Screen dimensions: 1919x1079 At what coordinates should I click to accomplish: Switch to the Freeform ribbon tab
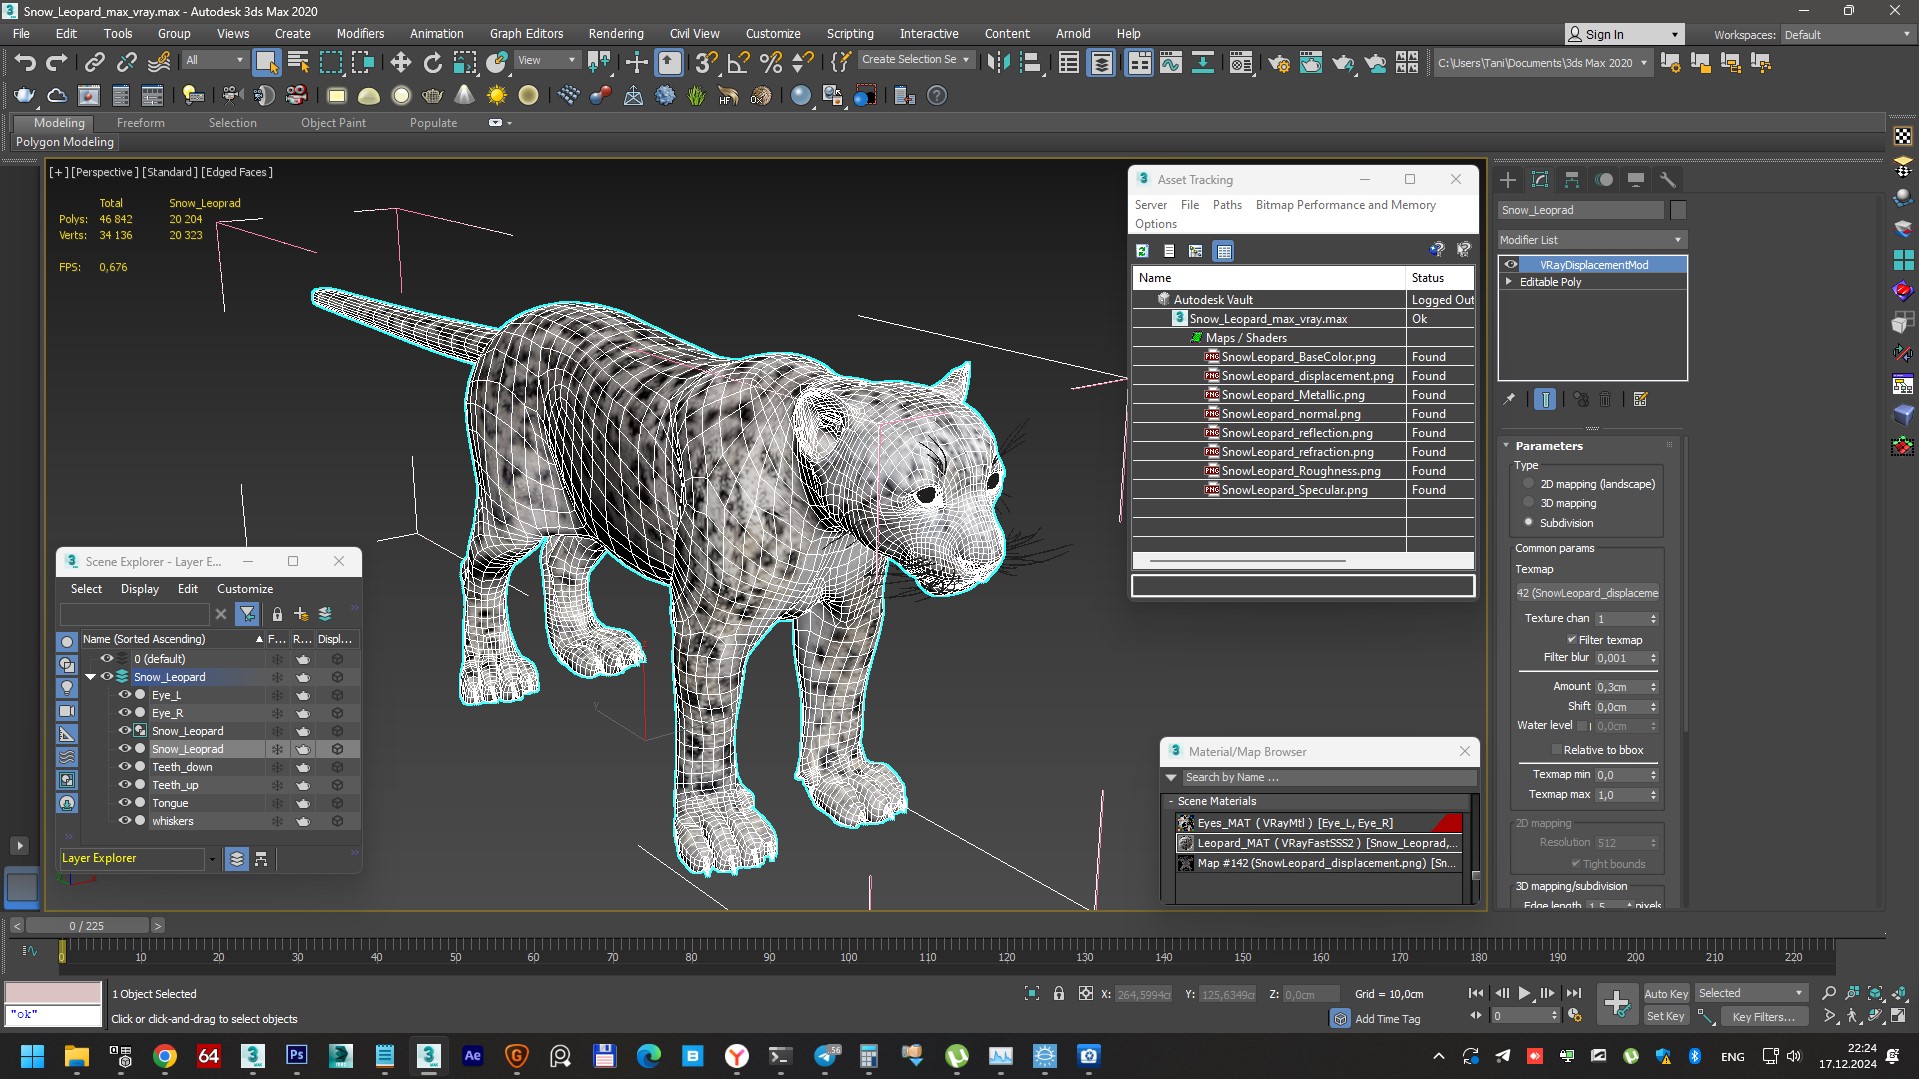click(140, 123)
